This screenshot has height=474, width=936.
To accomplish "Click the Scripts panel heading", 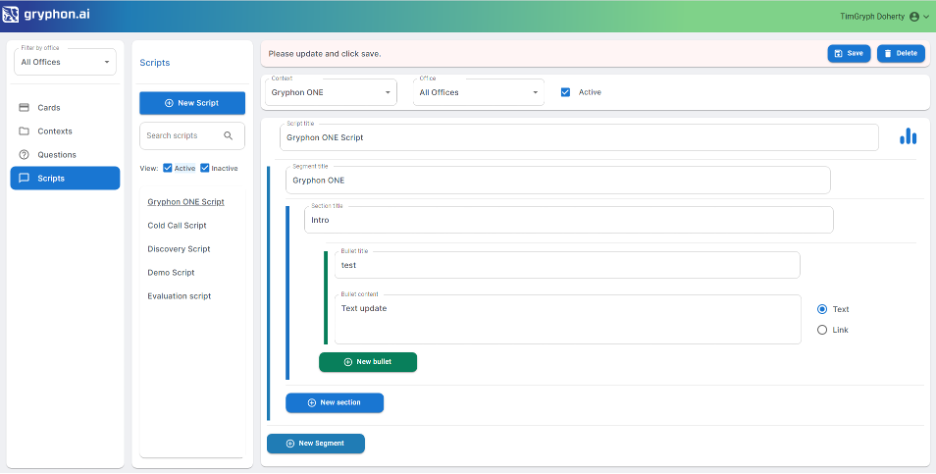I will 155,63.
